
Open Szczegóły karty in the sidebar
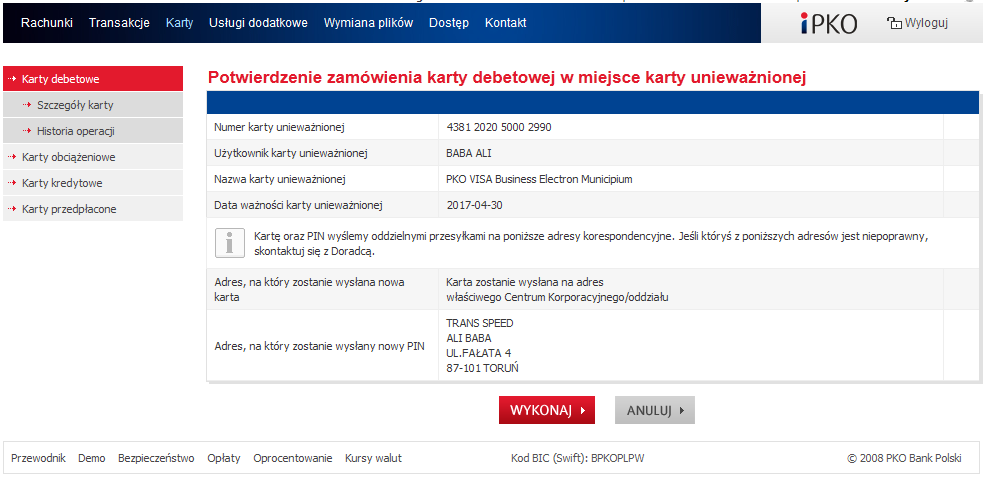point(93,105)
